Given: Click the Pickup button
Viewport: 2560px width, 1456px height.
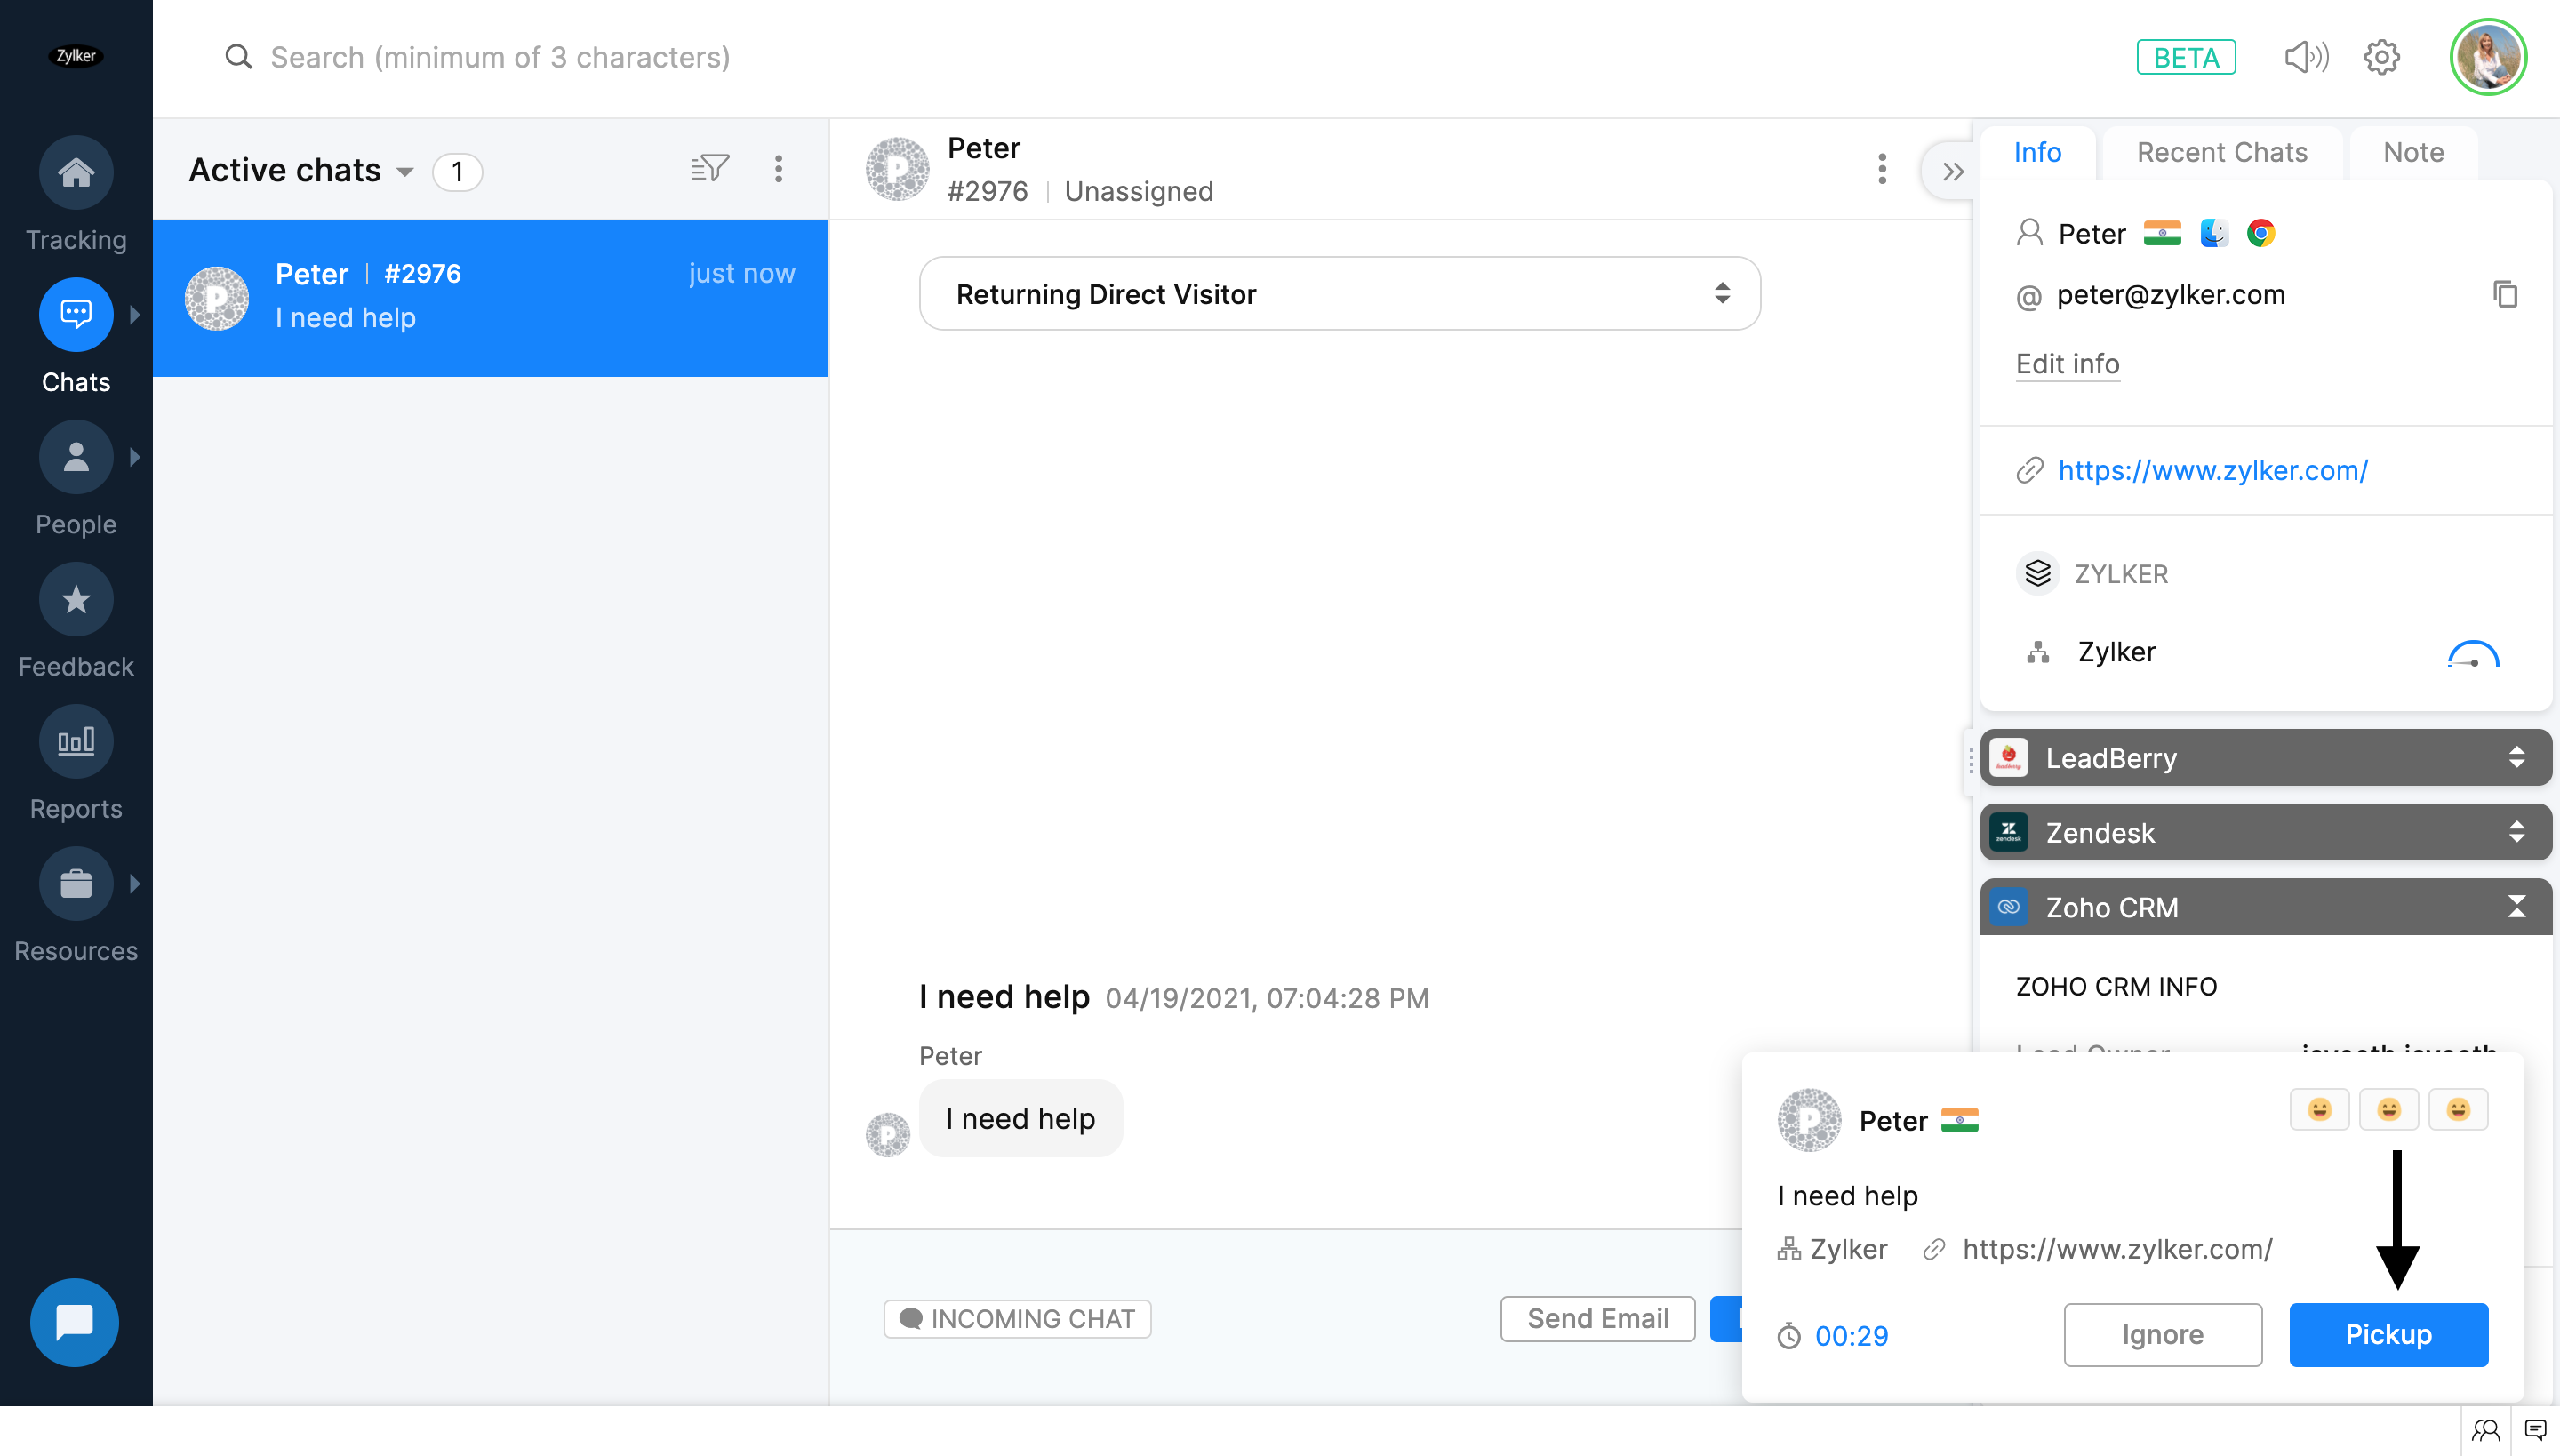Looking at the screenshot, I should (2388, 1334).
